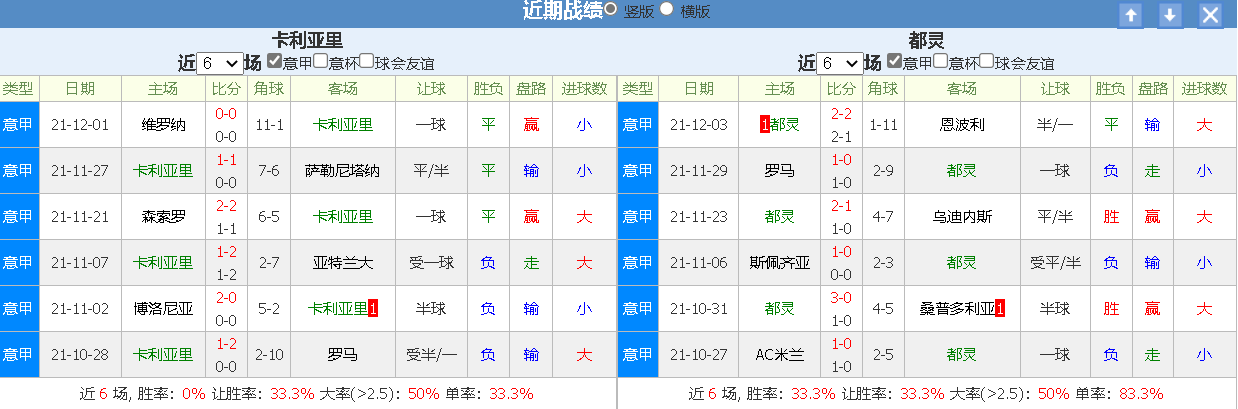Click corner count 11-1
Screen dimensions: 1238x409
269,125
